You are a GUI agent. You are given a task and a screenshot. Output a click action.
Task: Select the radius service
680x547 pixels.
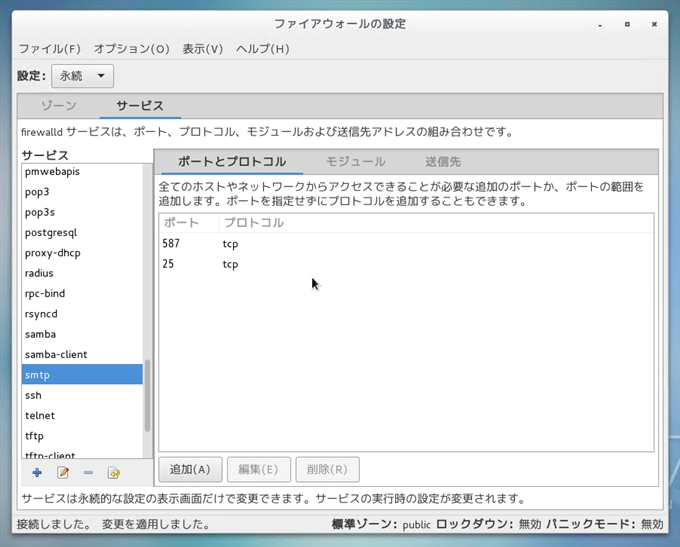82,273
